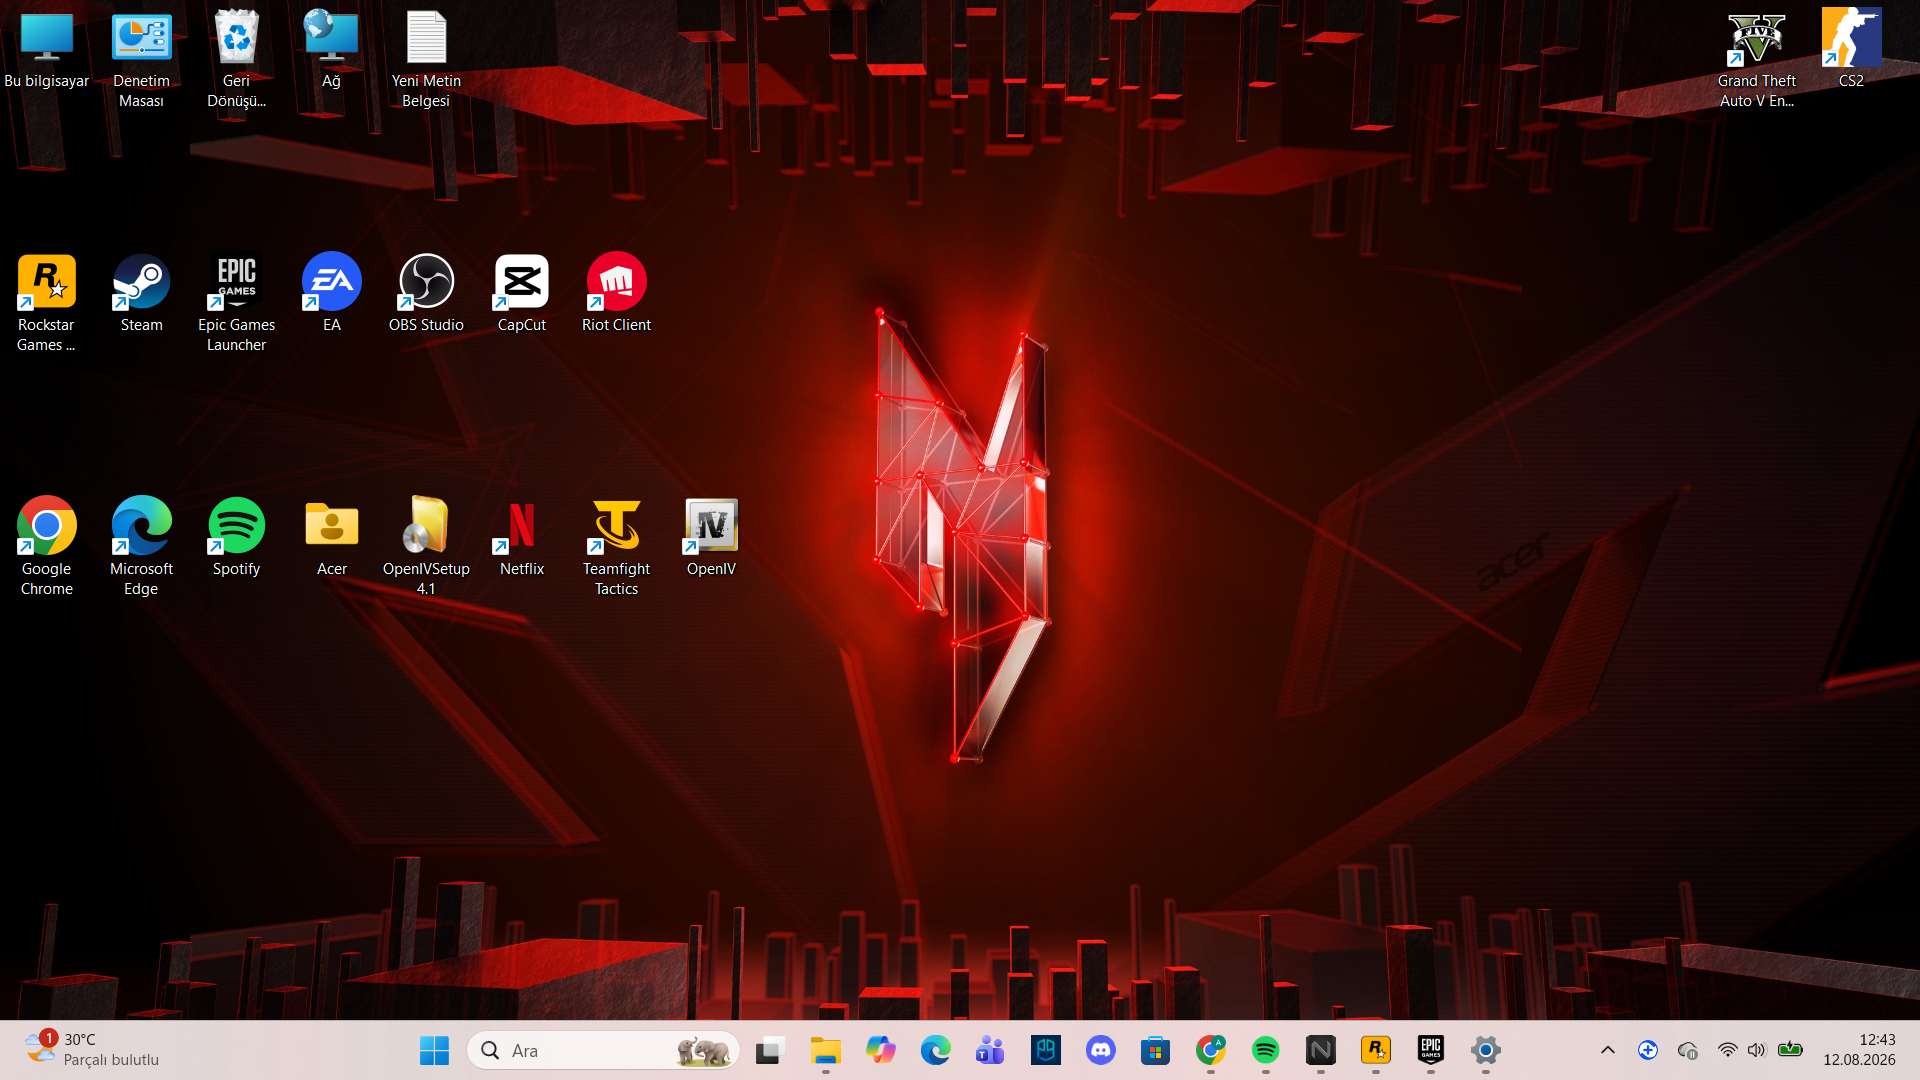The width and height of the screenshot is (1920, 1080).
Task: Select the Google Chrome desktop shortcut
Action: tap(47, 548)
